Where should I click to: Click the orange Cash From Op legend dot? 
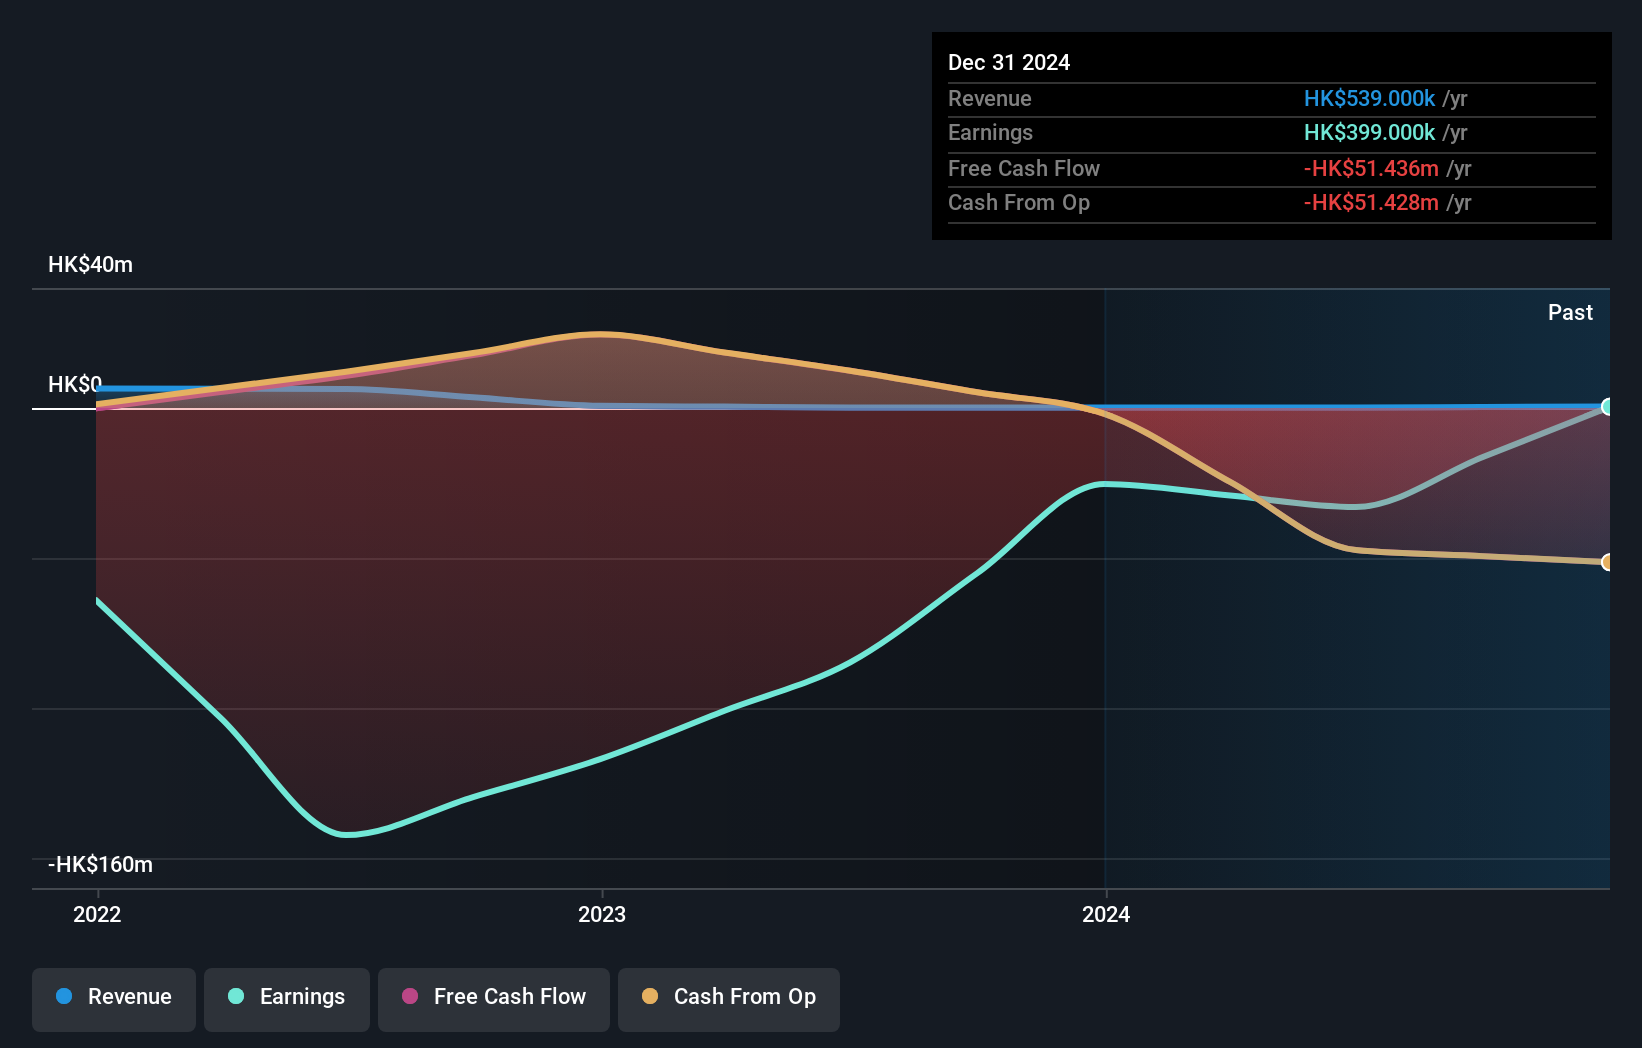[650, 996]
